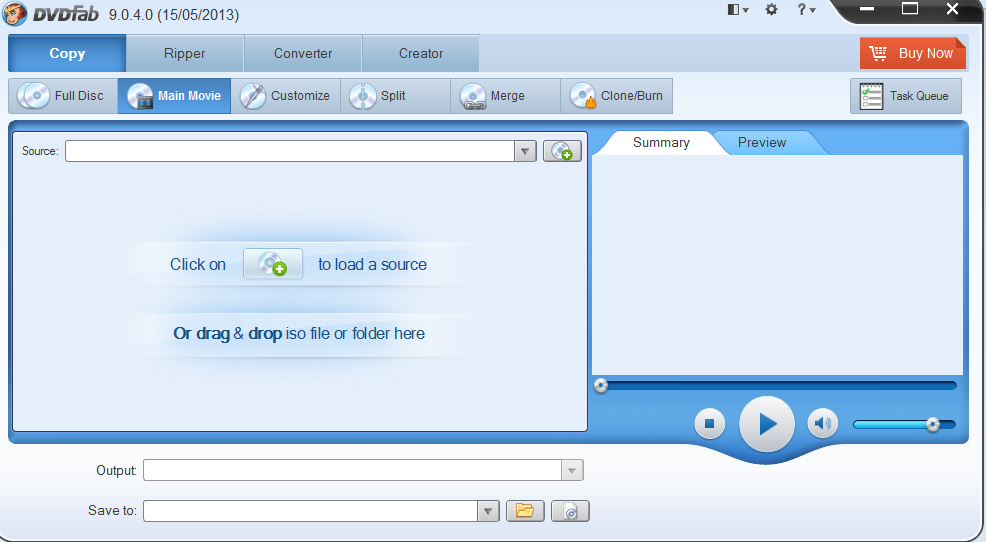
Task: Maximize the DVDFab window
Action: (x=910, y=9)
